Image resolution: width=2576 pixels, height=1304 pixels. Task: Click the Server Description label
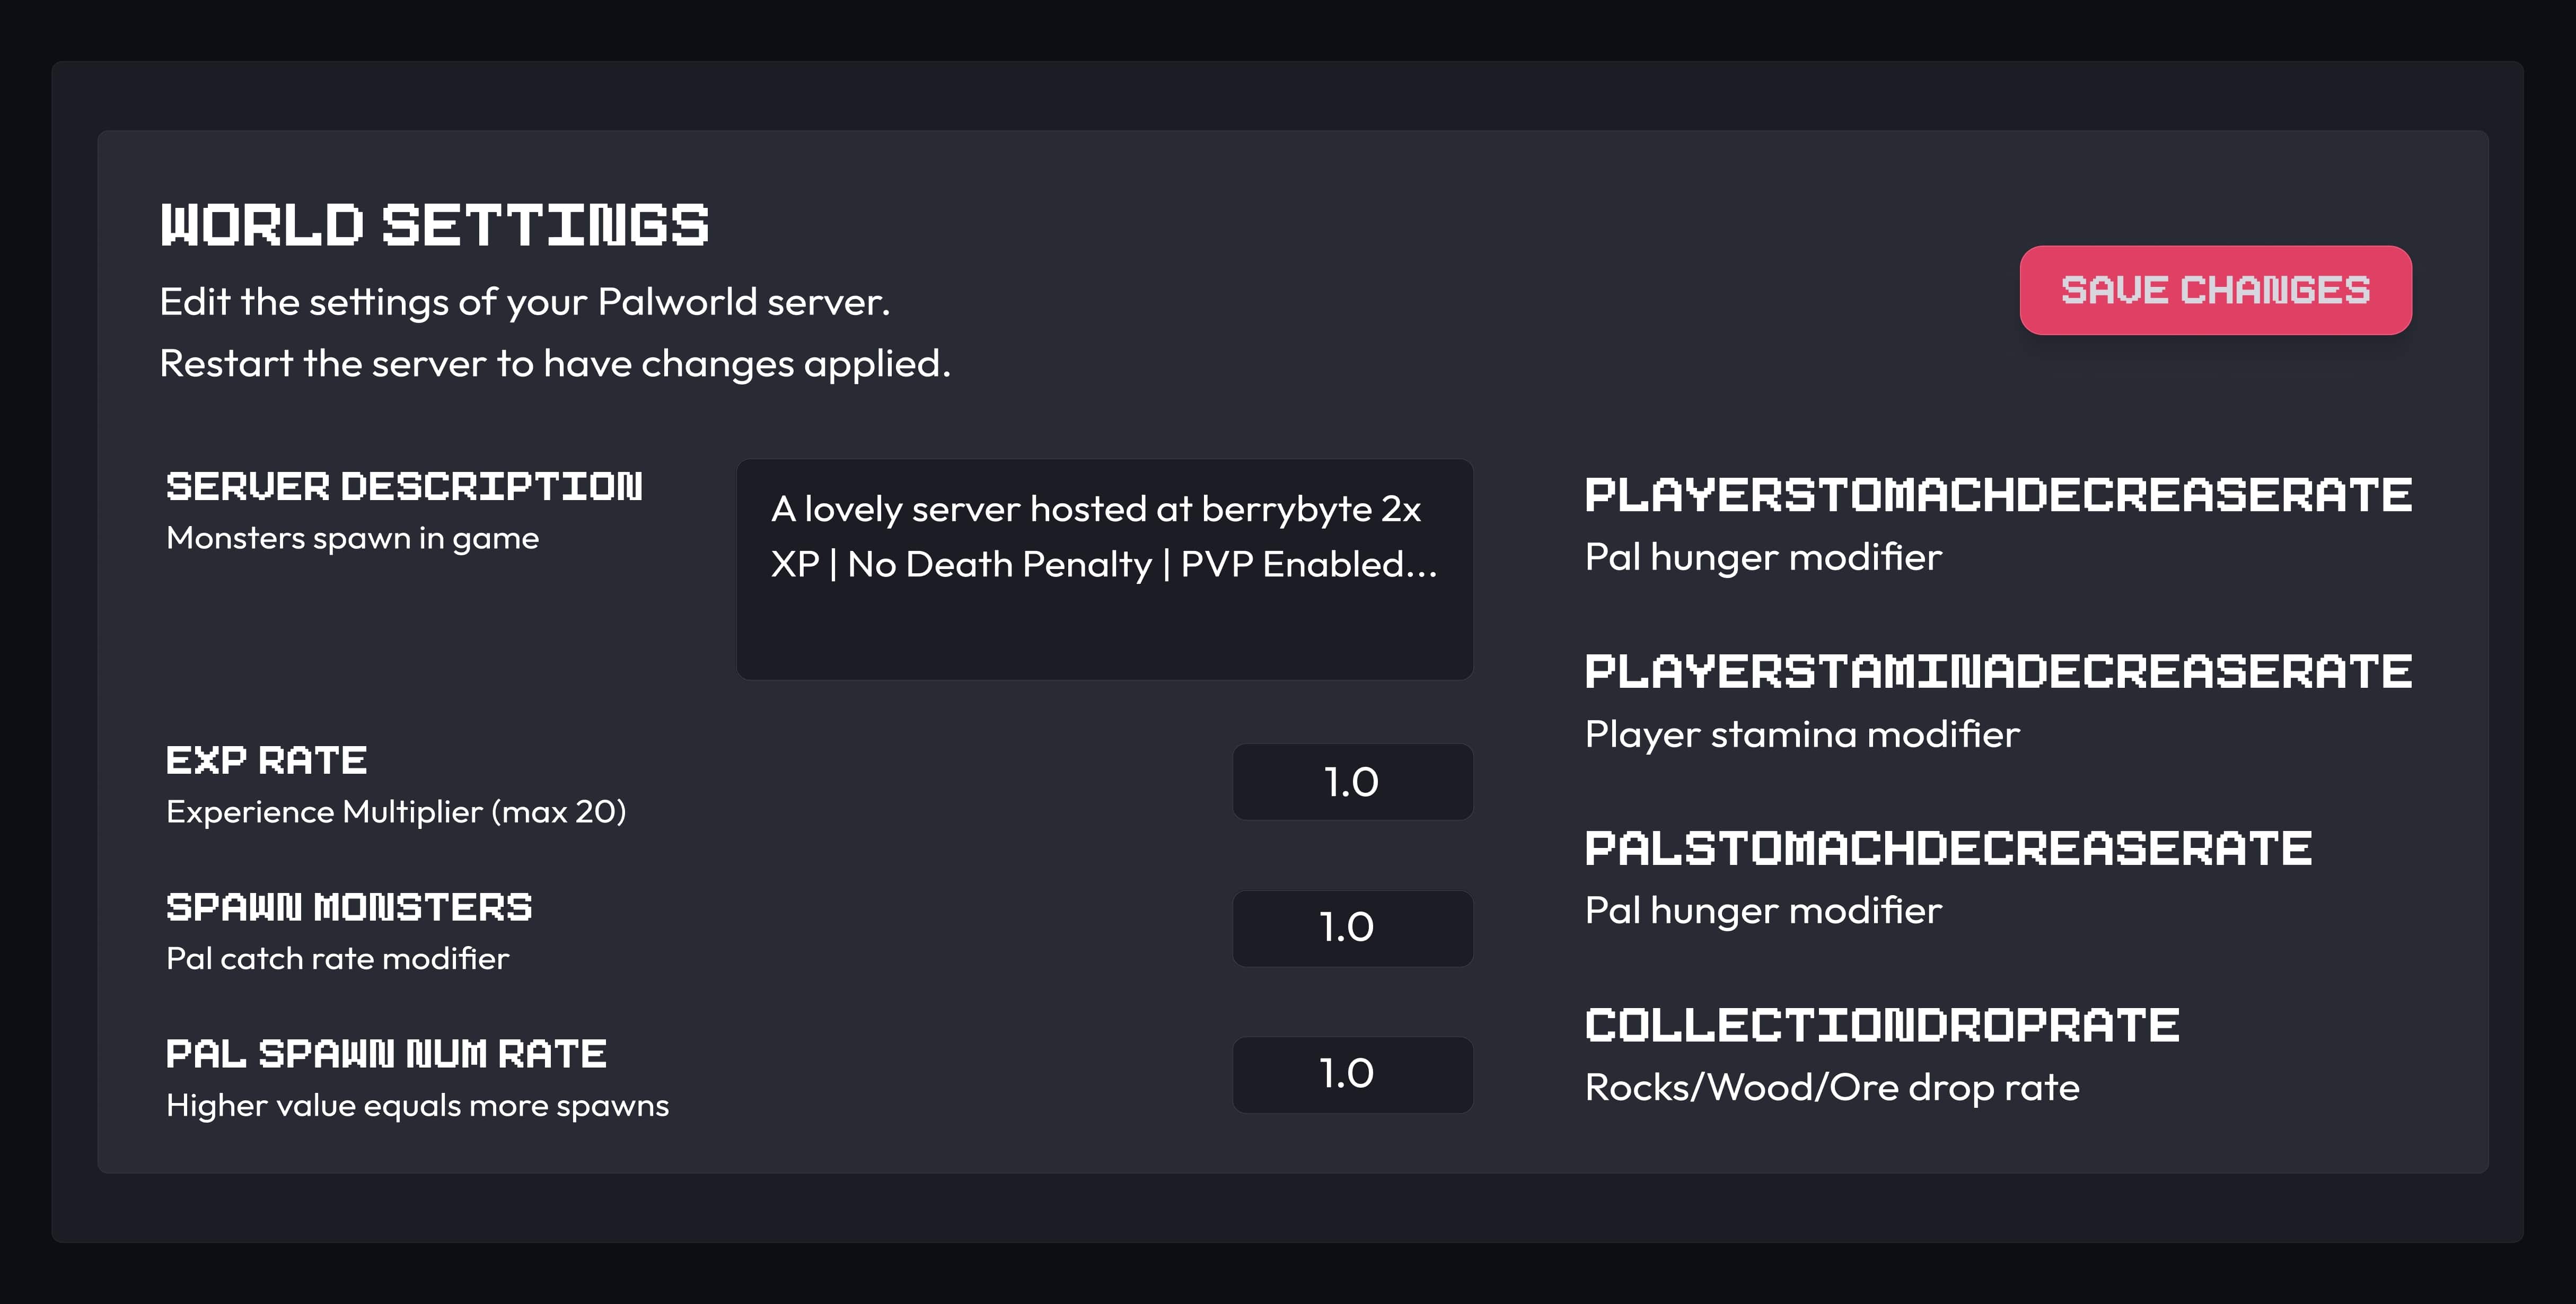[404, 487]
